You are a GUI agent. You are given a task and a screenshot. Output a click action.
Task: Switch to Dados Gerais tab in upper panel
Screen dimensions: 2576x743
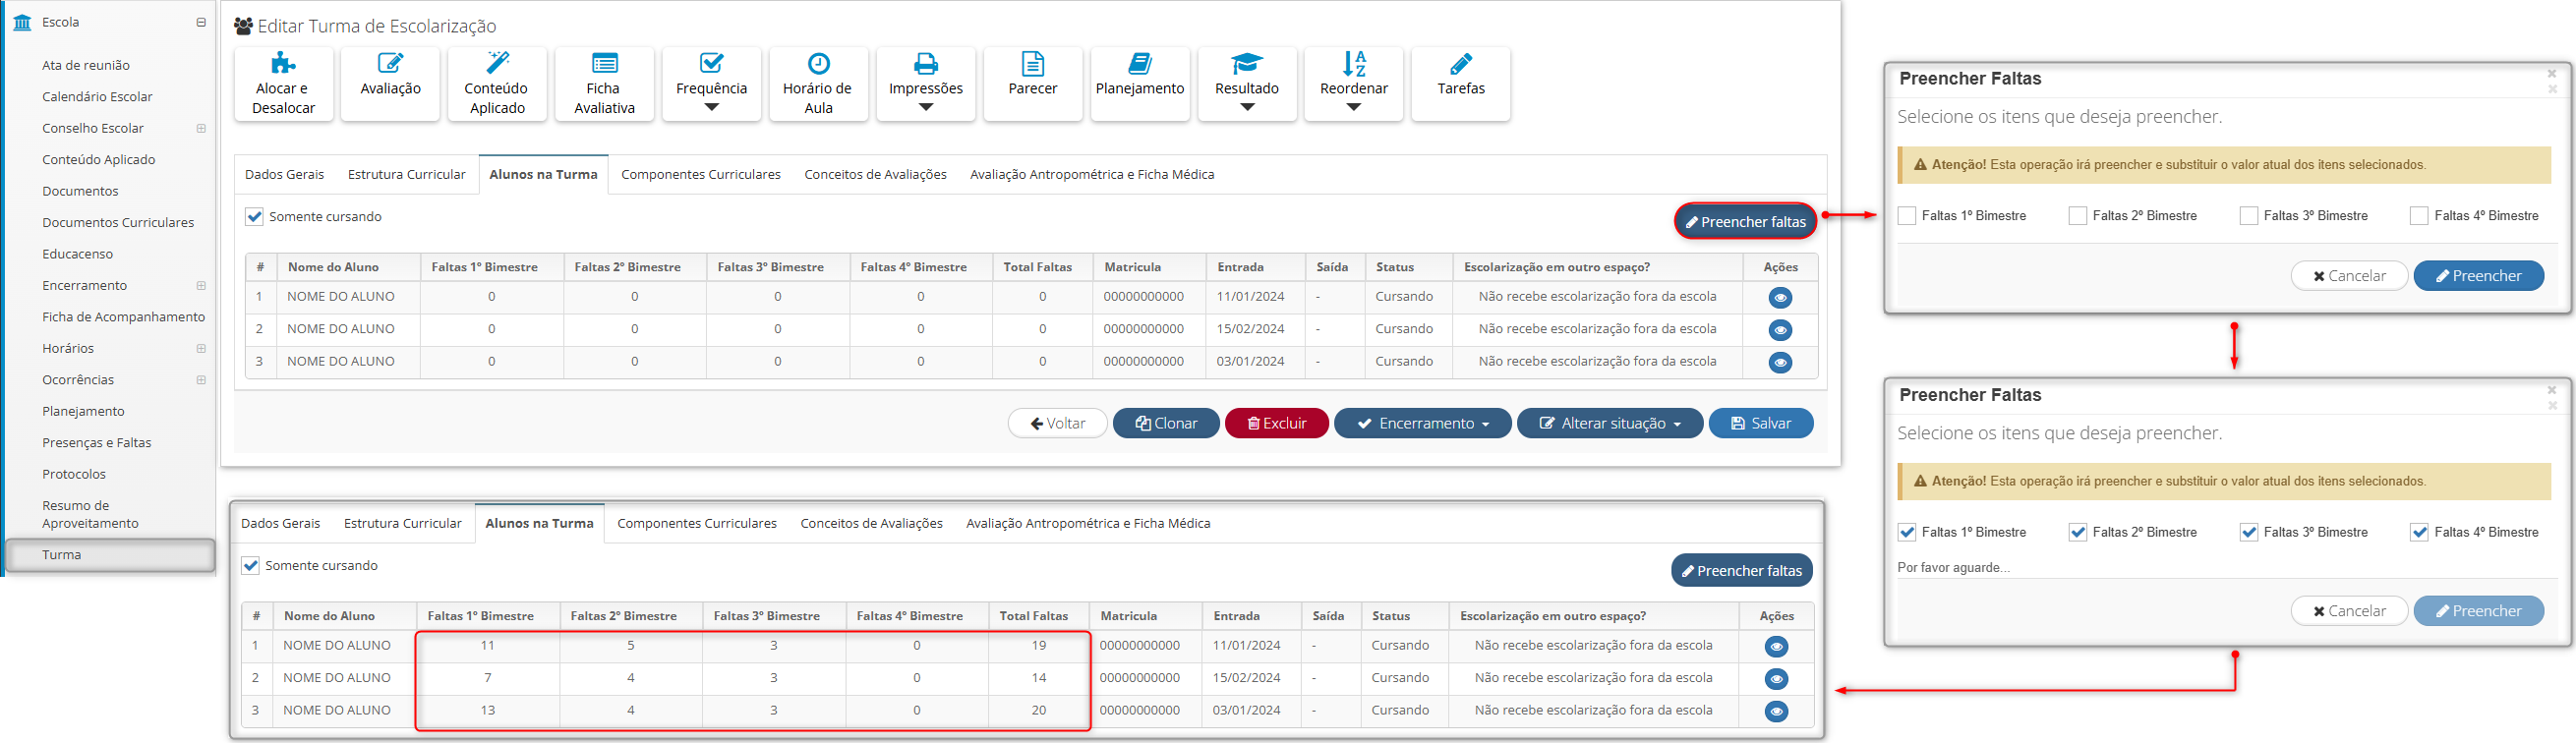tap(284, 175)
